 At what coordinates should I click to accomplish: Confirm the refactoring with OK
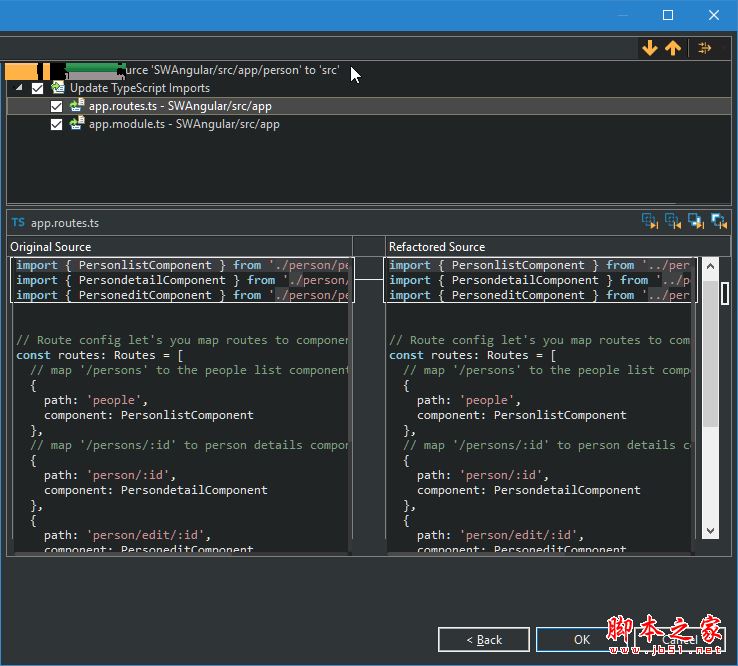click(582, 640)
